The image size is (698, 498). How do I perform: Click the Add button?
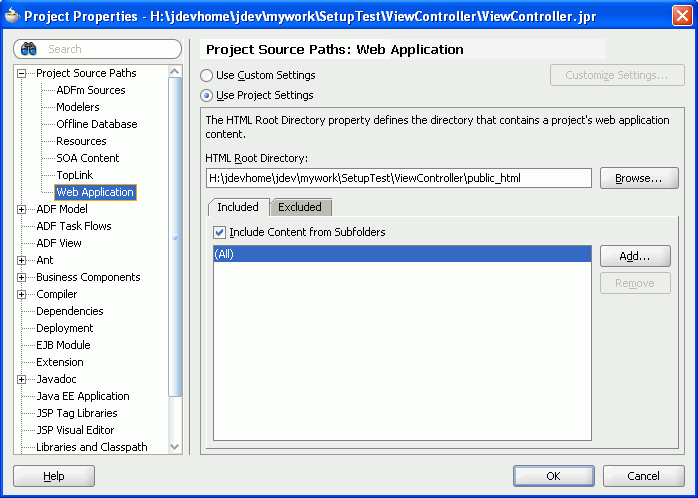point(635,256)
